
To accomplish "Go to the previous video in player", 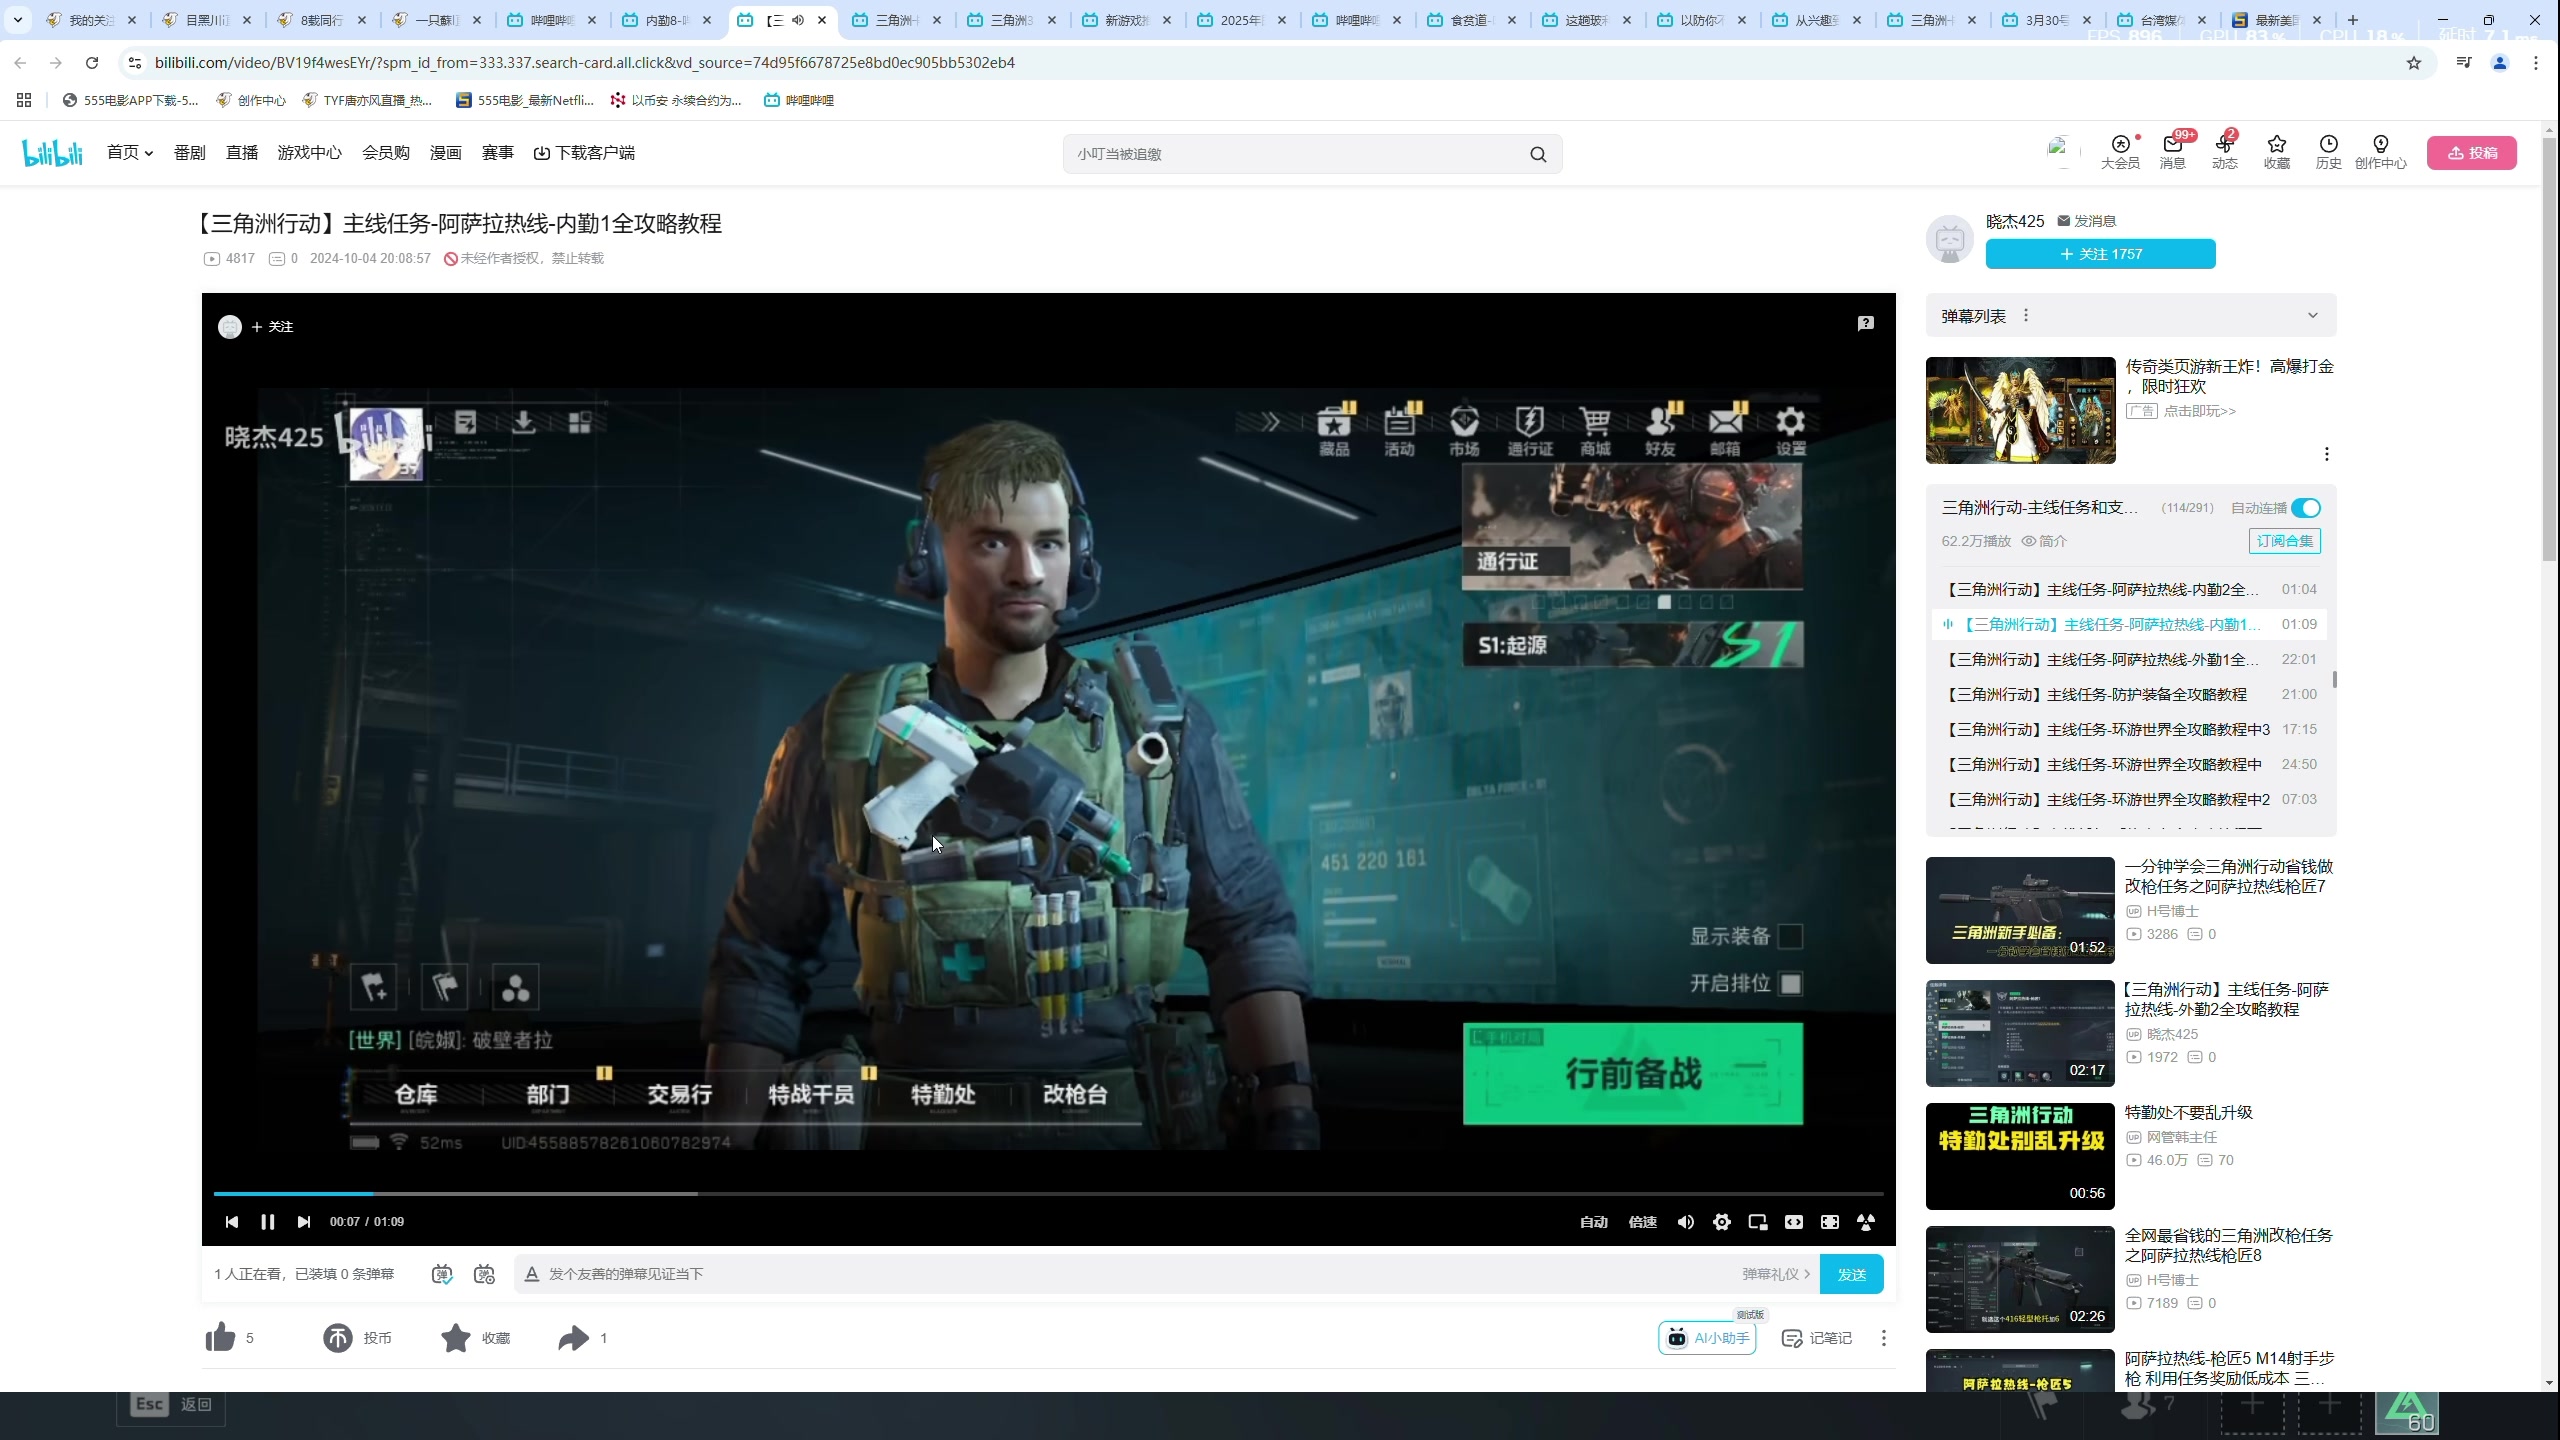I will click(231, 1222).
